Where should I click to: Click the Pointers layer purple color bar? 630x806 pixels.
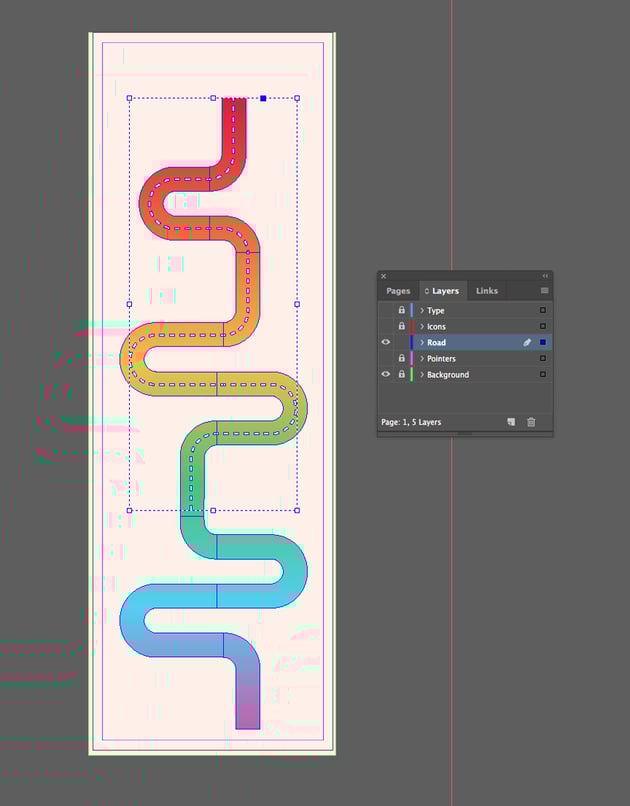tap(412, 358)
